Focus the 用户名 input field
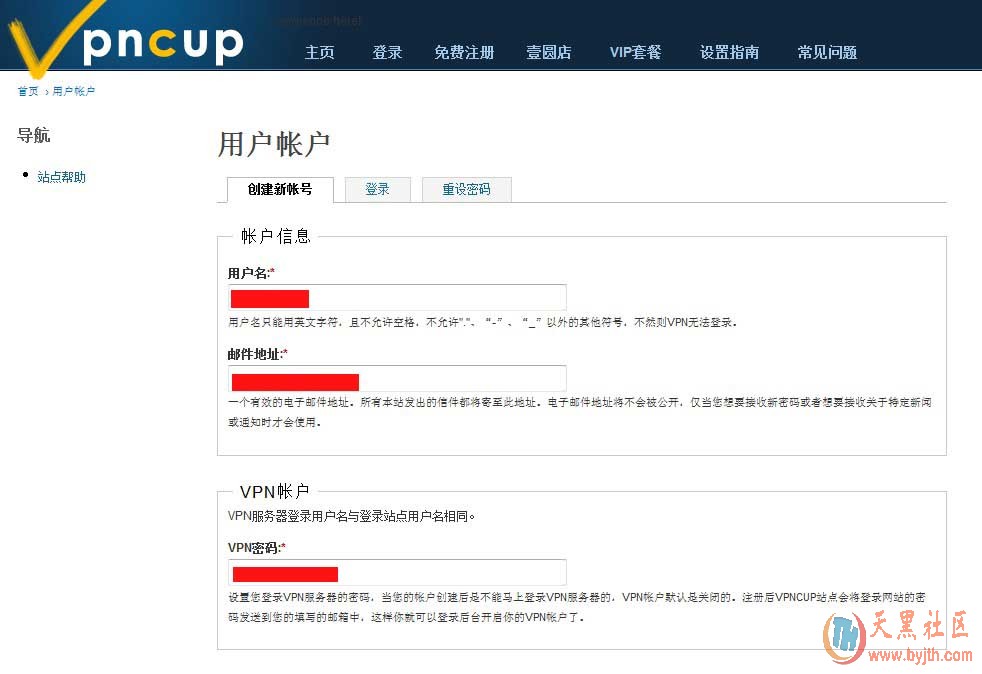This screenshot has height=674, width=982. pos(396,298)
